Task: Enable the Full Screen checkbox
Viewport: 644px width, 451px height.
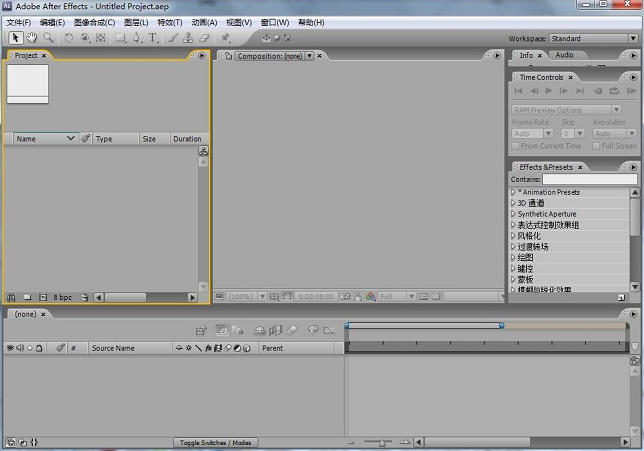Action: point(596,146)
